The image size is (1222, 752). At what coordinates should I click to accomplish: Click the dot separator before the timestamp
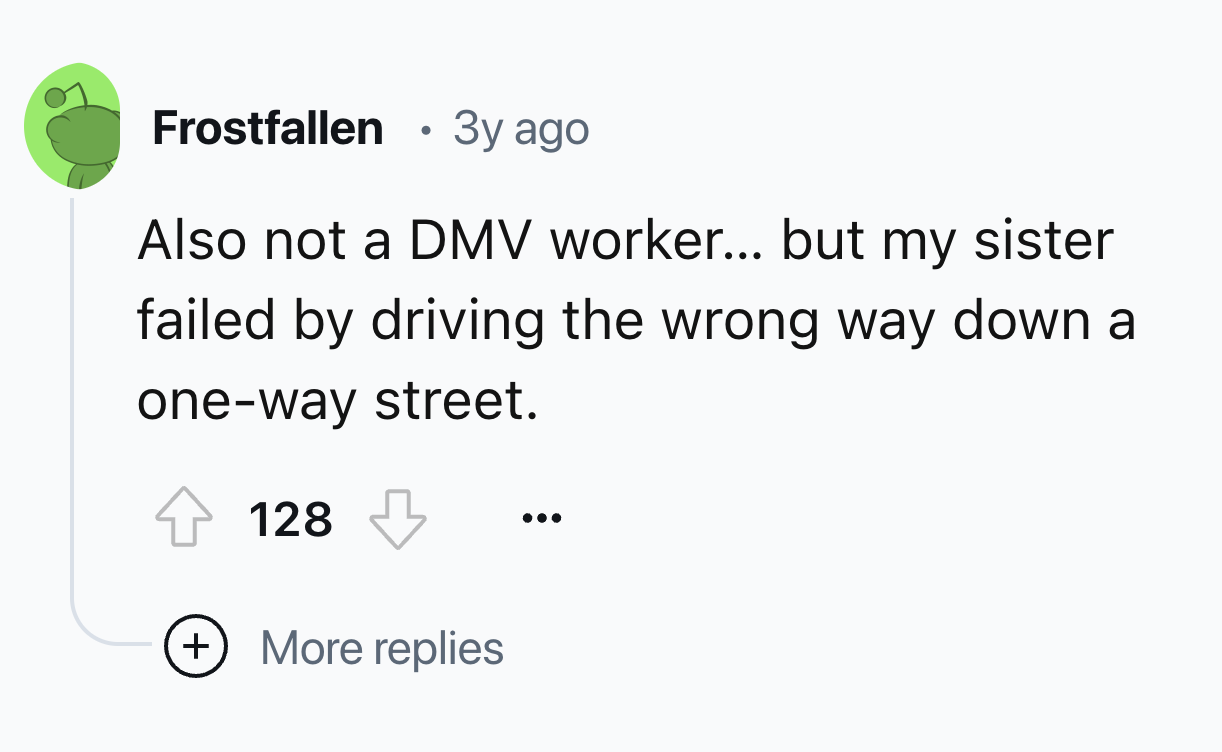point(427,131)
